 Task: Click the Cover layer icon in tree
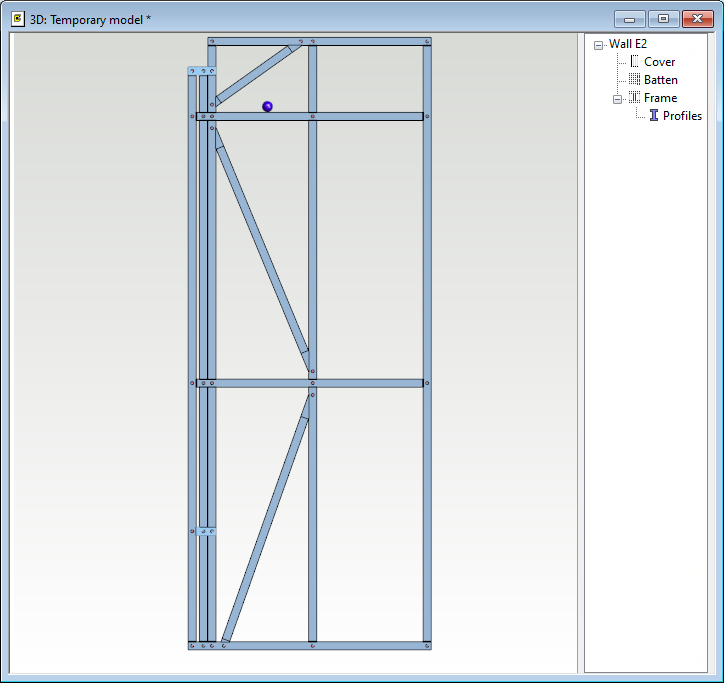pyautogui.click(x=634, y=62)
